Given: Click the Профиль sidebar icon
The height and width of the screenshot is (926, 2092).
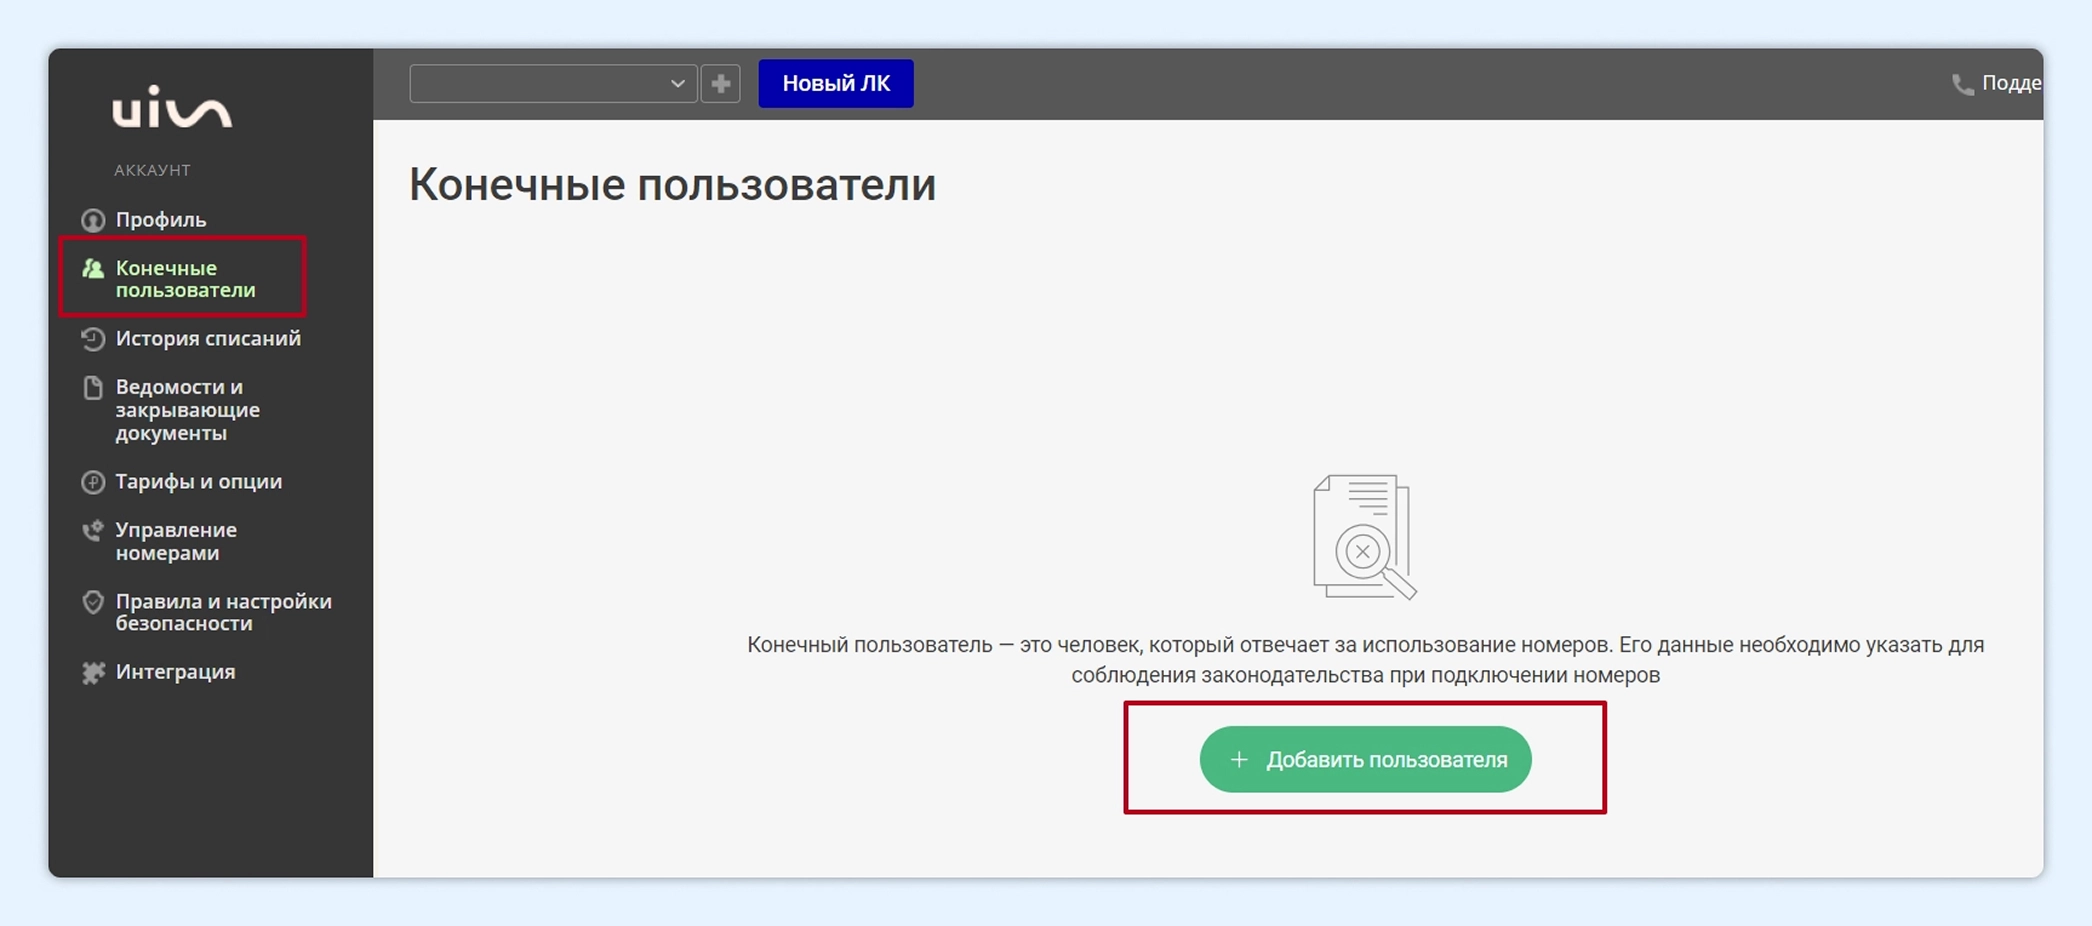Looking at the screenshot, I should coord(93,220).
